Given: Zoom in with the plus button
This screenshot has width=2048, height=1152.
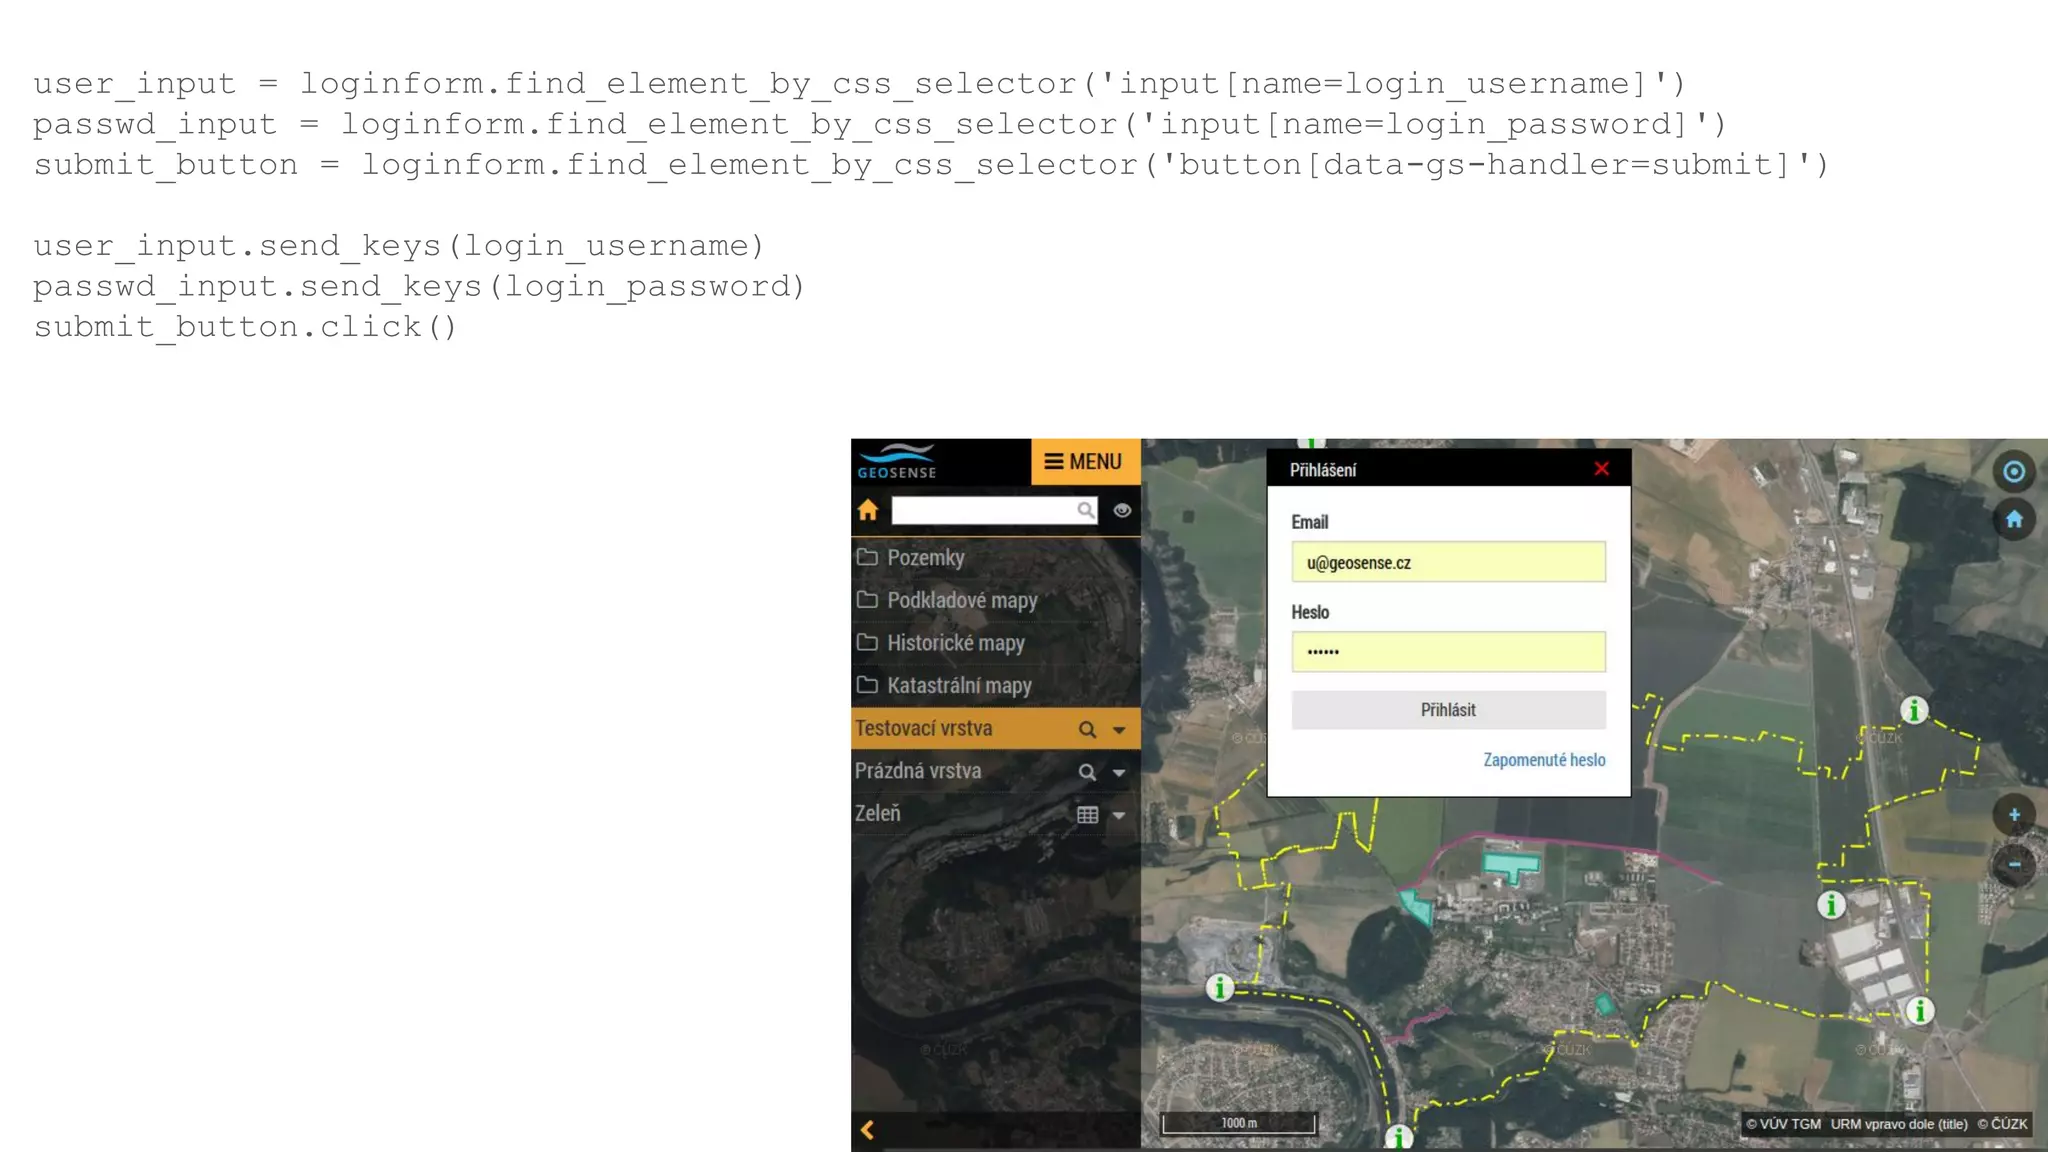Looking at the screenshot, I should (x=2013, y=815).
